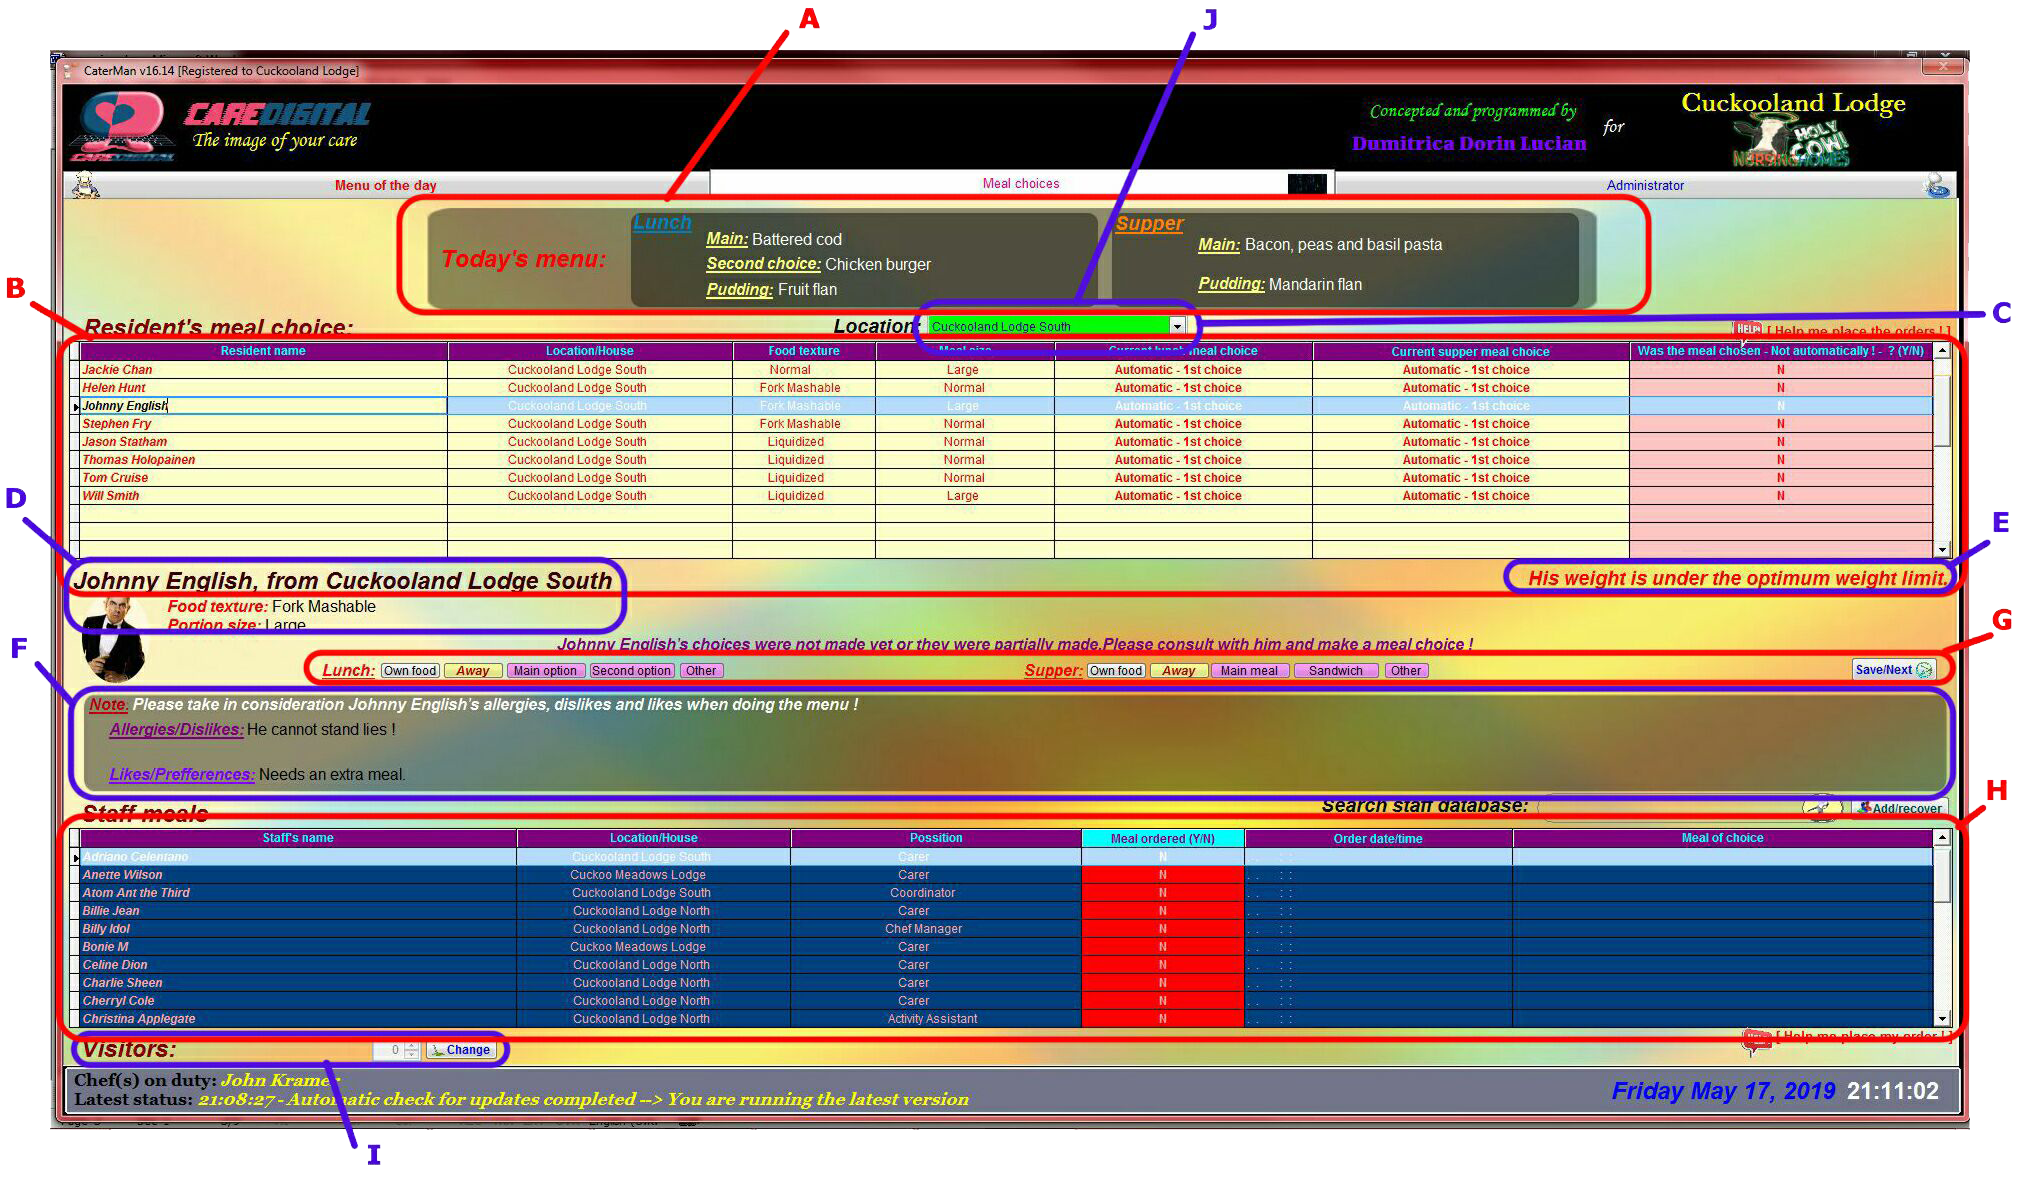Click the Administrator user icon
The height and width of the screenshot is (1180, 2020).
tap(1937, 185)
